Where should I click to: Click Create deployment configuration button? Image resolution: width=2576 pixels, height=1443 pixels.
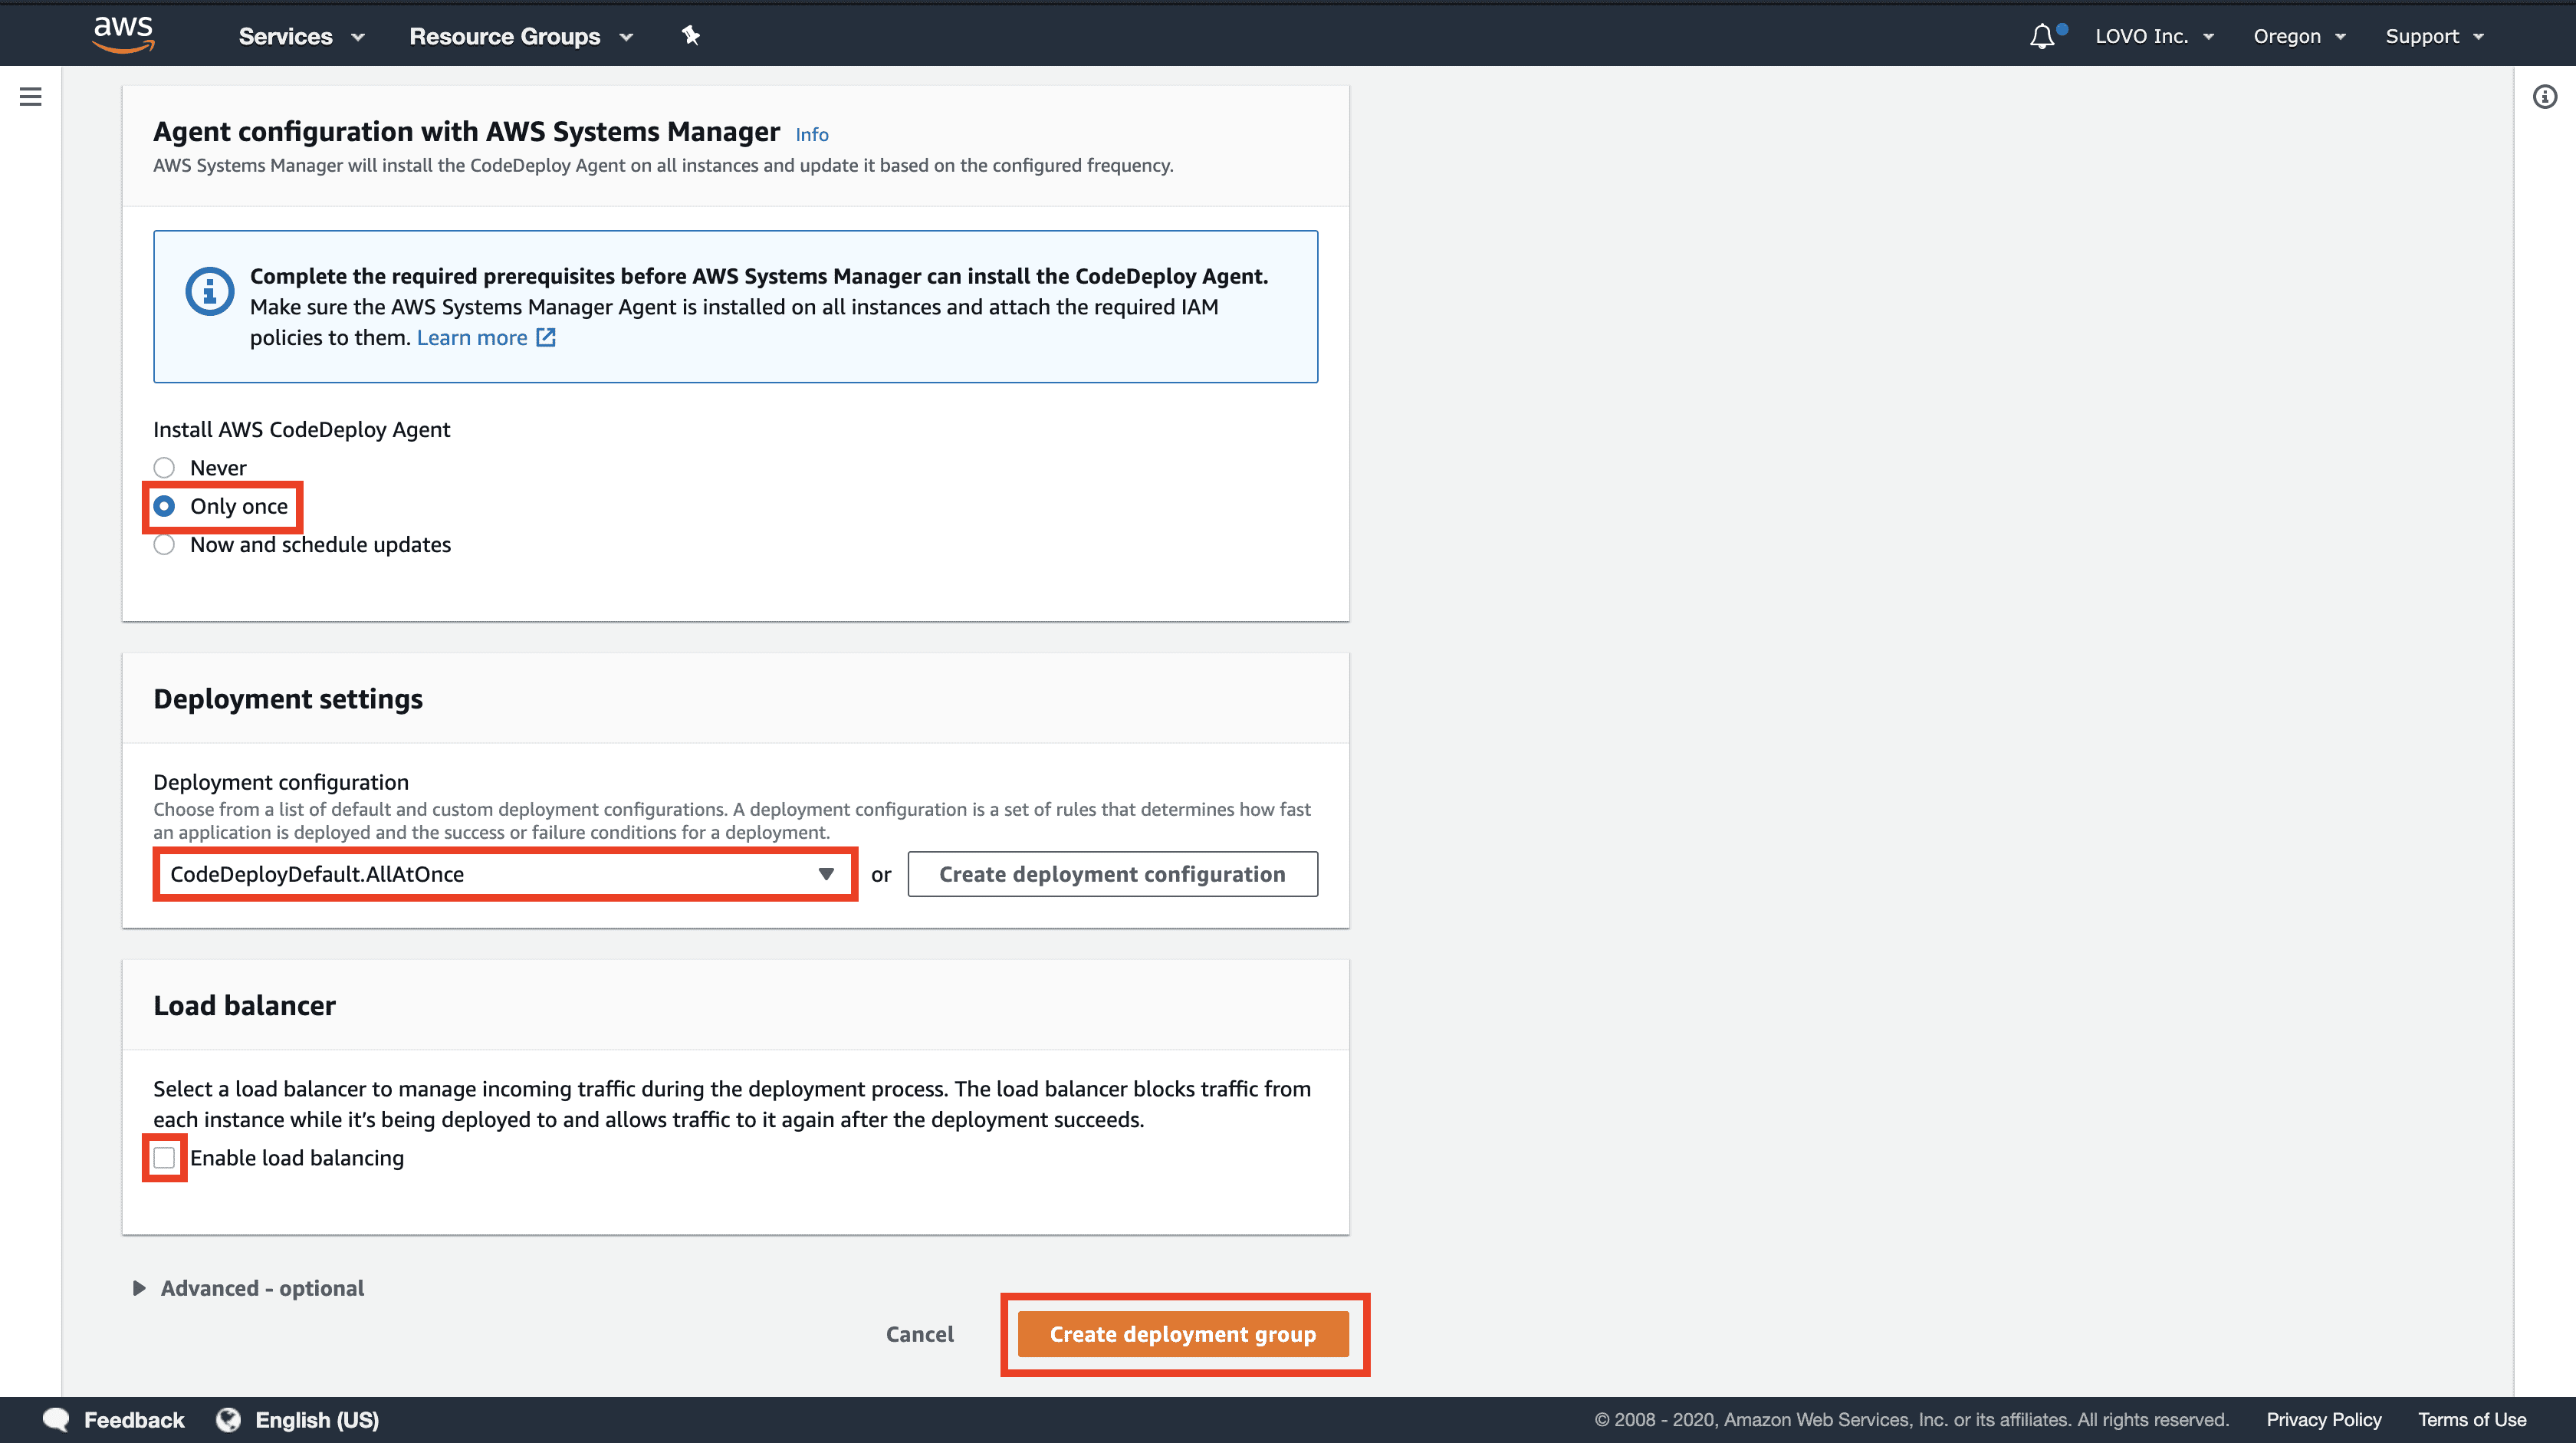point(1111,873)
